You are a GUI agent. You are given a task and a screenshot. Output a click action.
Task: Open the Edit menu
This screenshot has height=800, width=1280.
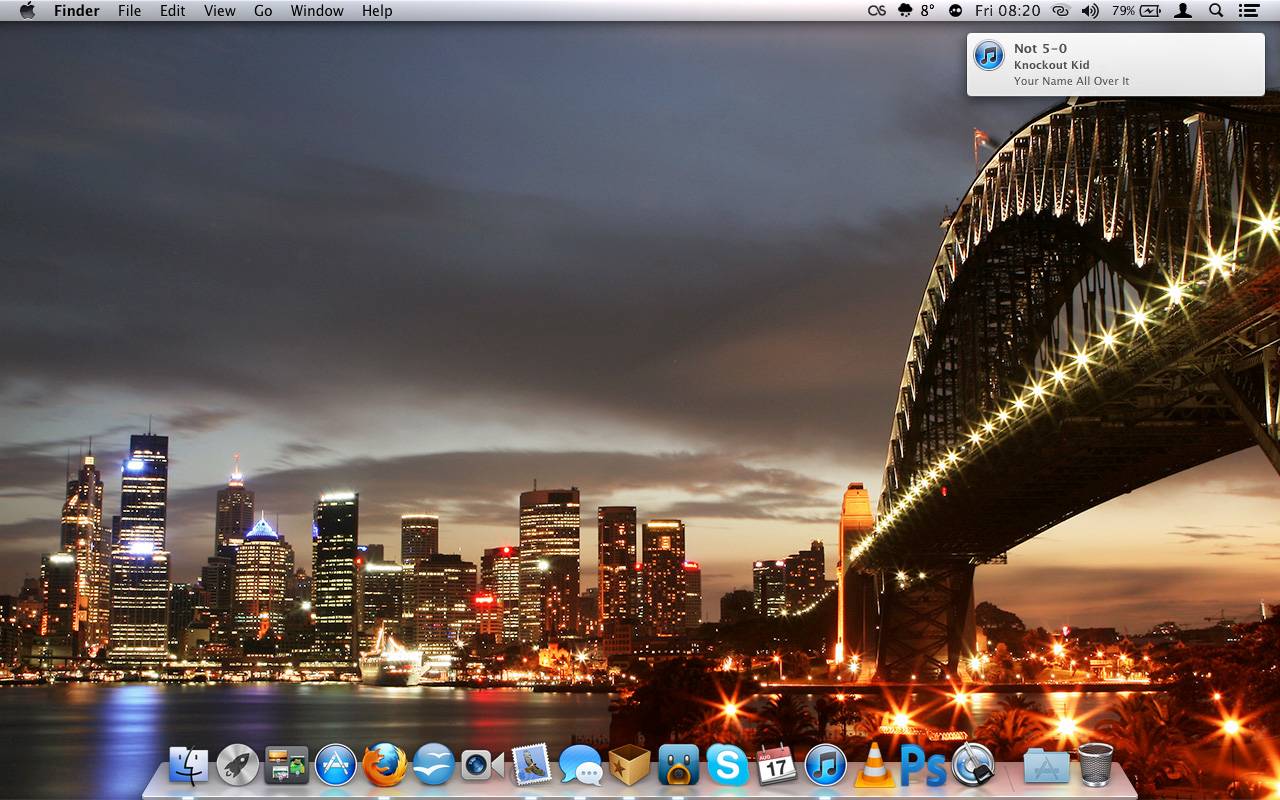(x=173, y=11)
